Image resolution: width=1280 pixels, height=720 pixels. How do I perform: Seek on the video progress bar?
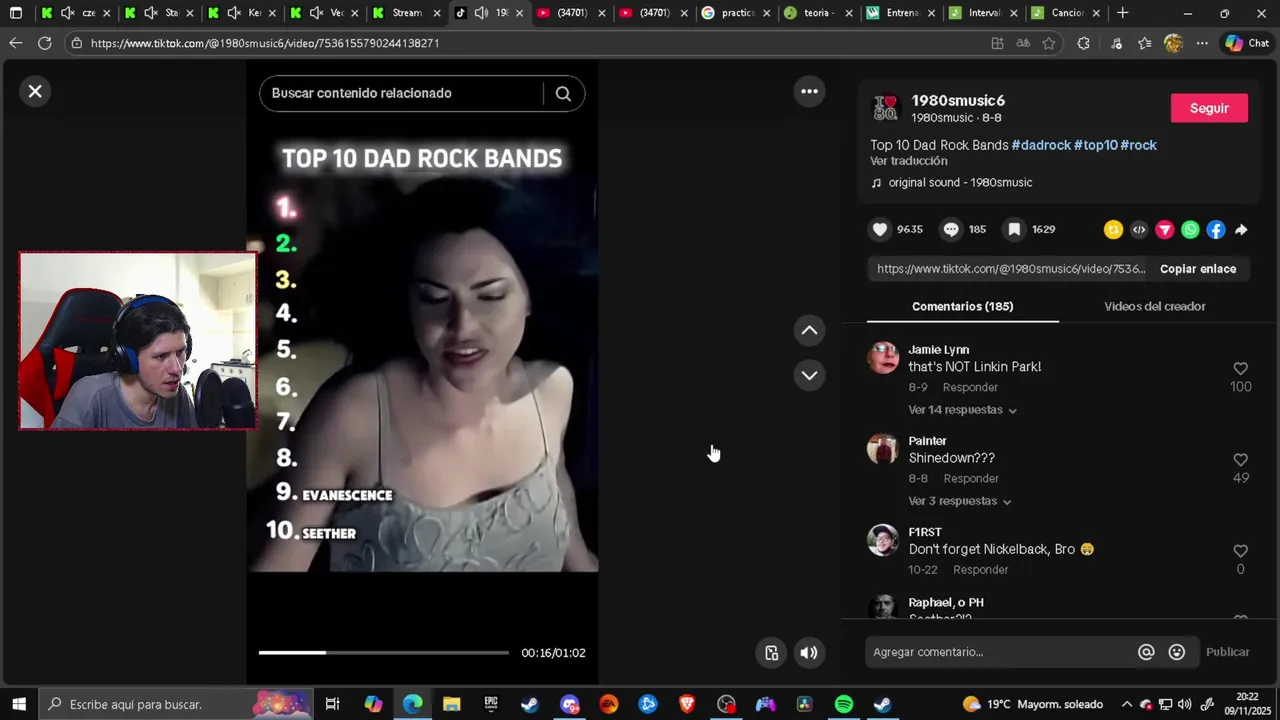[x=383, y=653]
